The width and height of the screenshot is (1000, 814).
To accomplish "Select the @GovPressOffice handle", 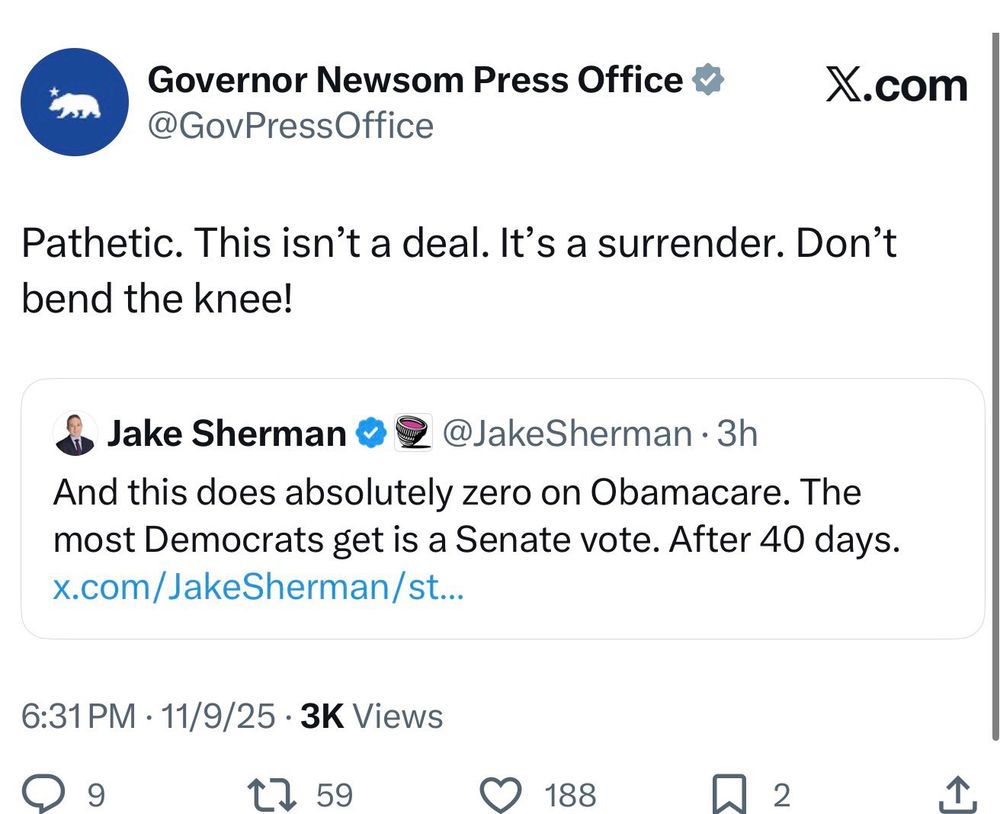I will coord(290,125).
